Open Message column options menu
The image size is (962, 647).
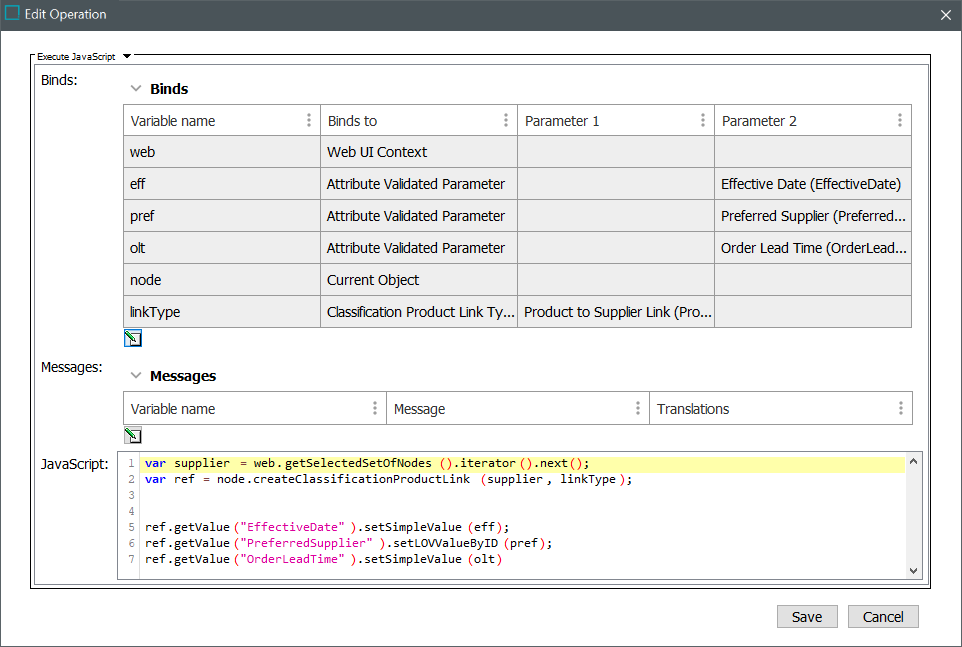tap(637, 408)
